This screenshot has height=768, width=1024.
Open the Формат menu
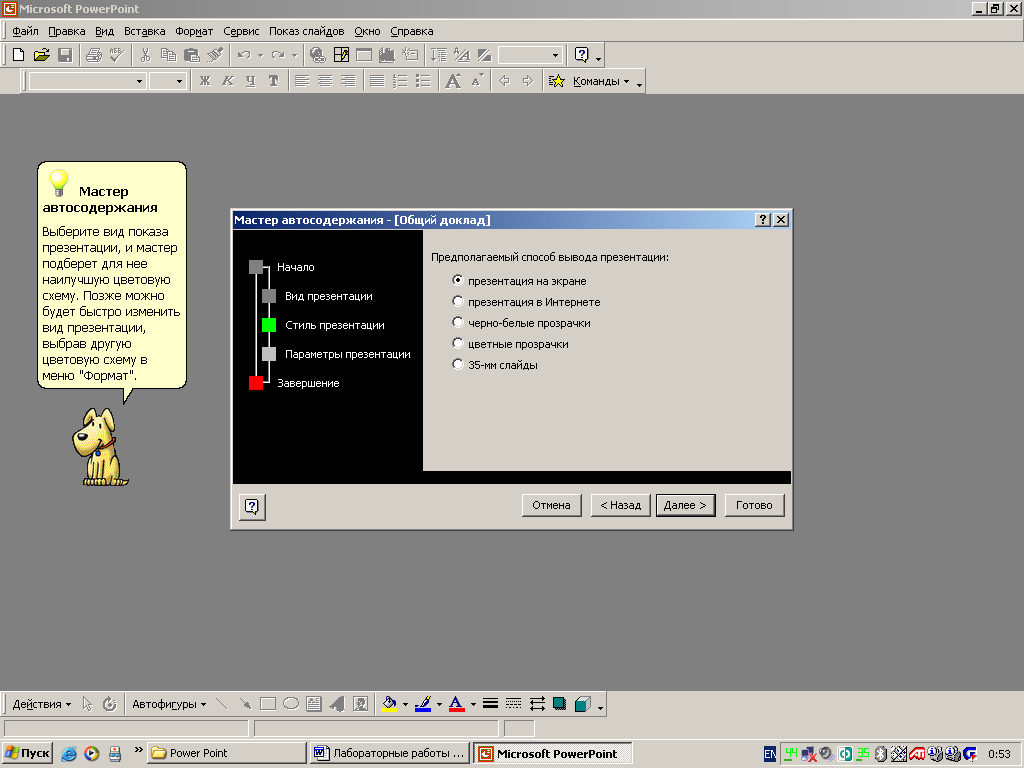[194, 31]
